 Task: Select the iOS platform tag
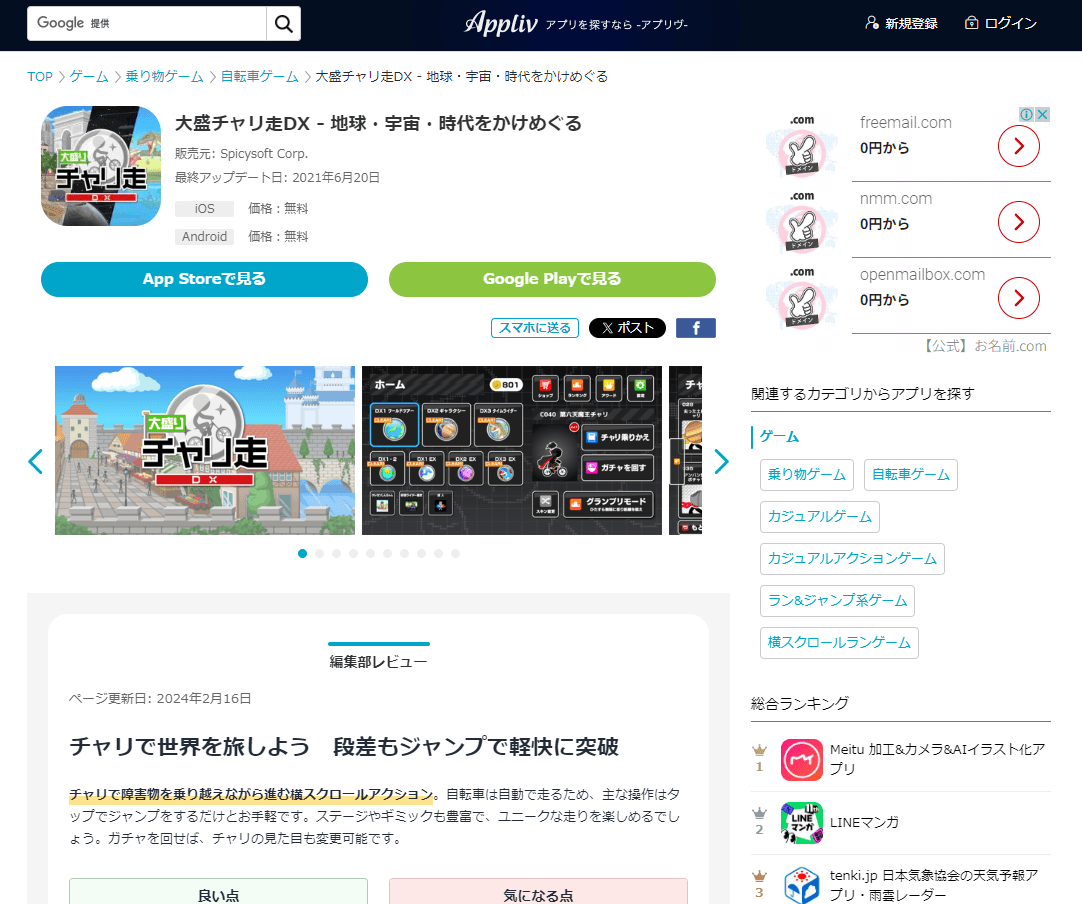[x=204, y=208]
